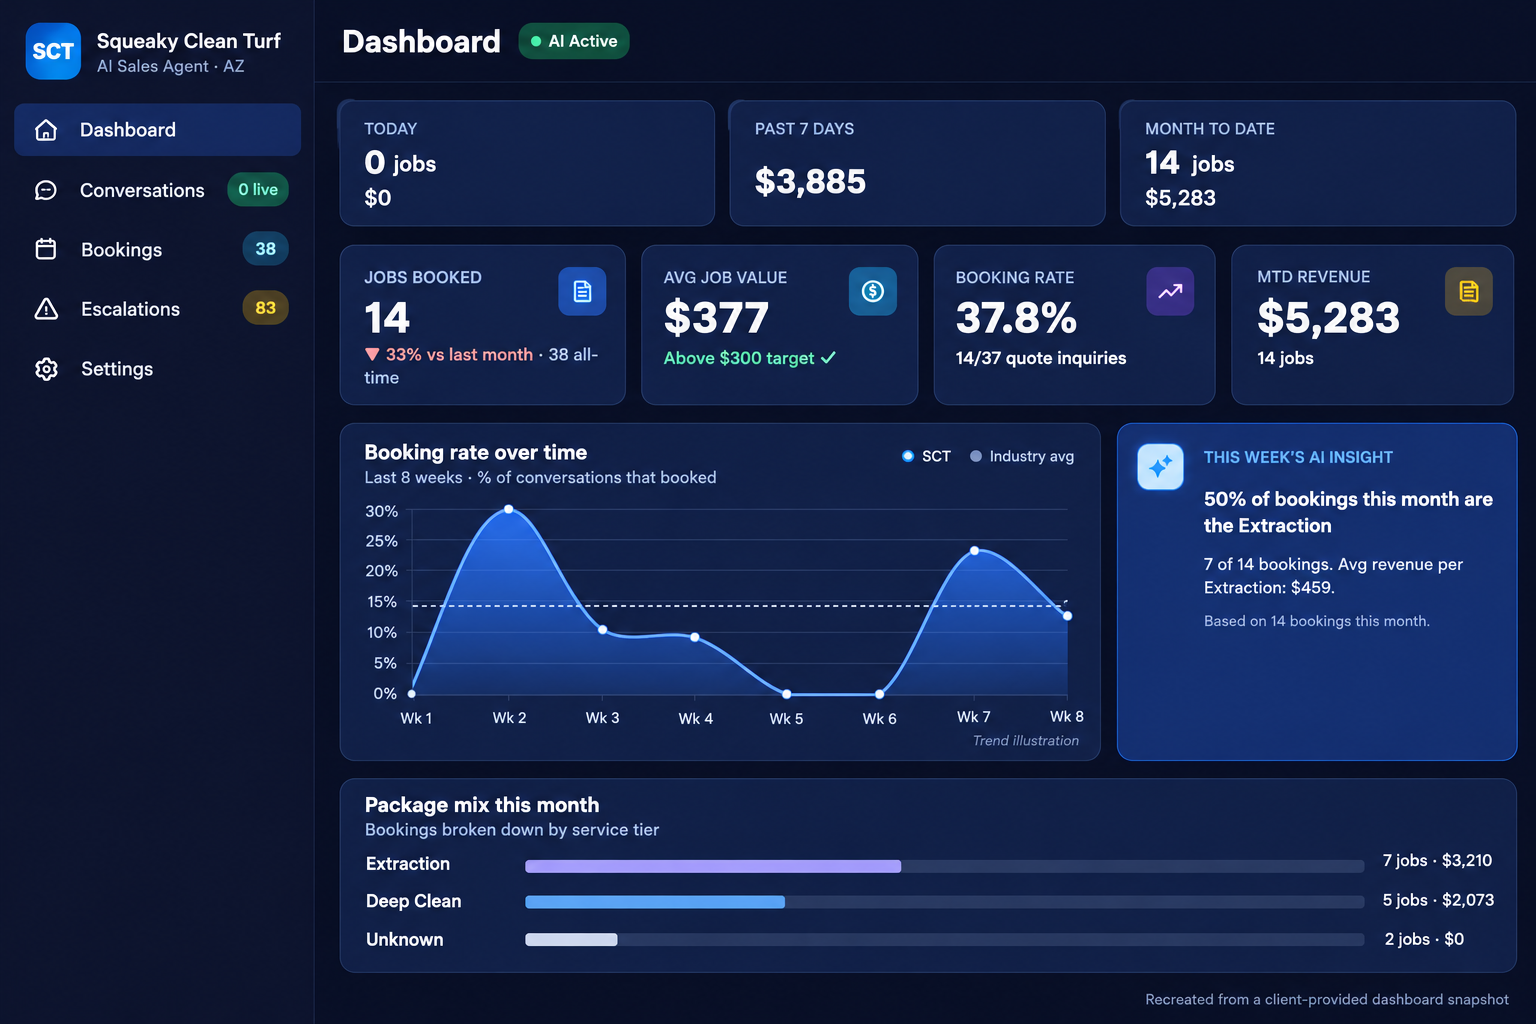Viewport: 1536px width, 1024px height.
Task: Click the Escalations warning triangle icon
Action: tap(46, 309)
